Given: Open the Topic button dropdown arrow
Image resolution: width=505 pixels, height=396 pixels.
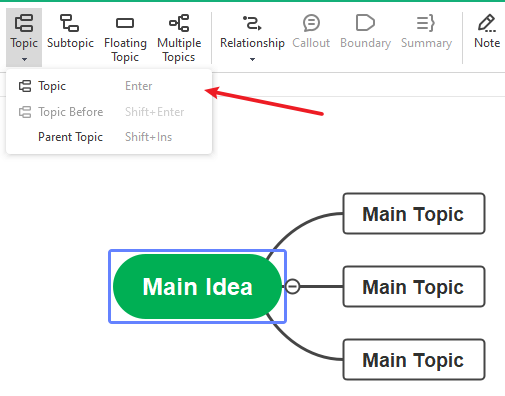Looking at the screenshot, I should click(24, 59).
